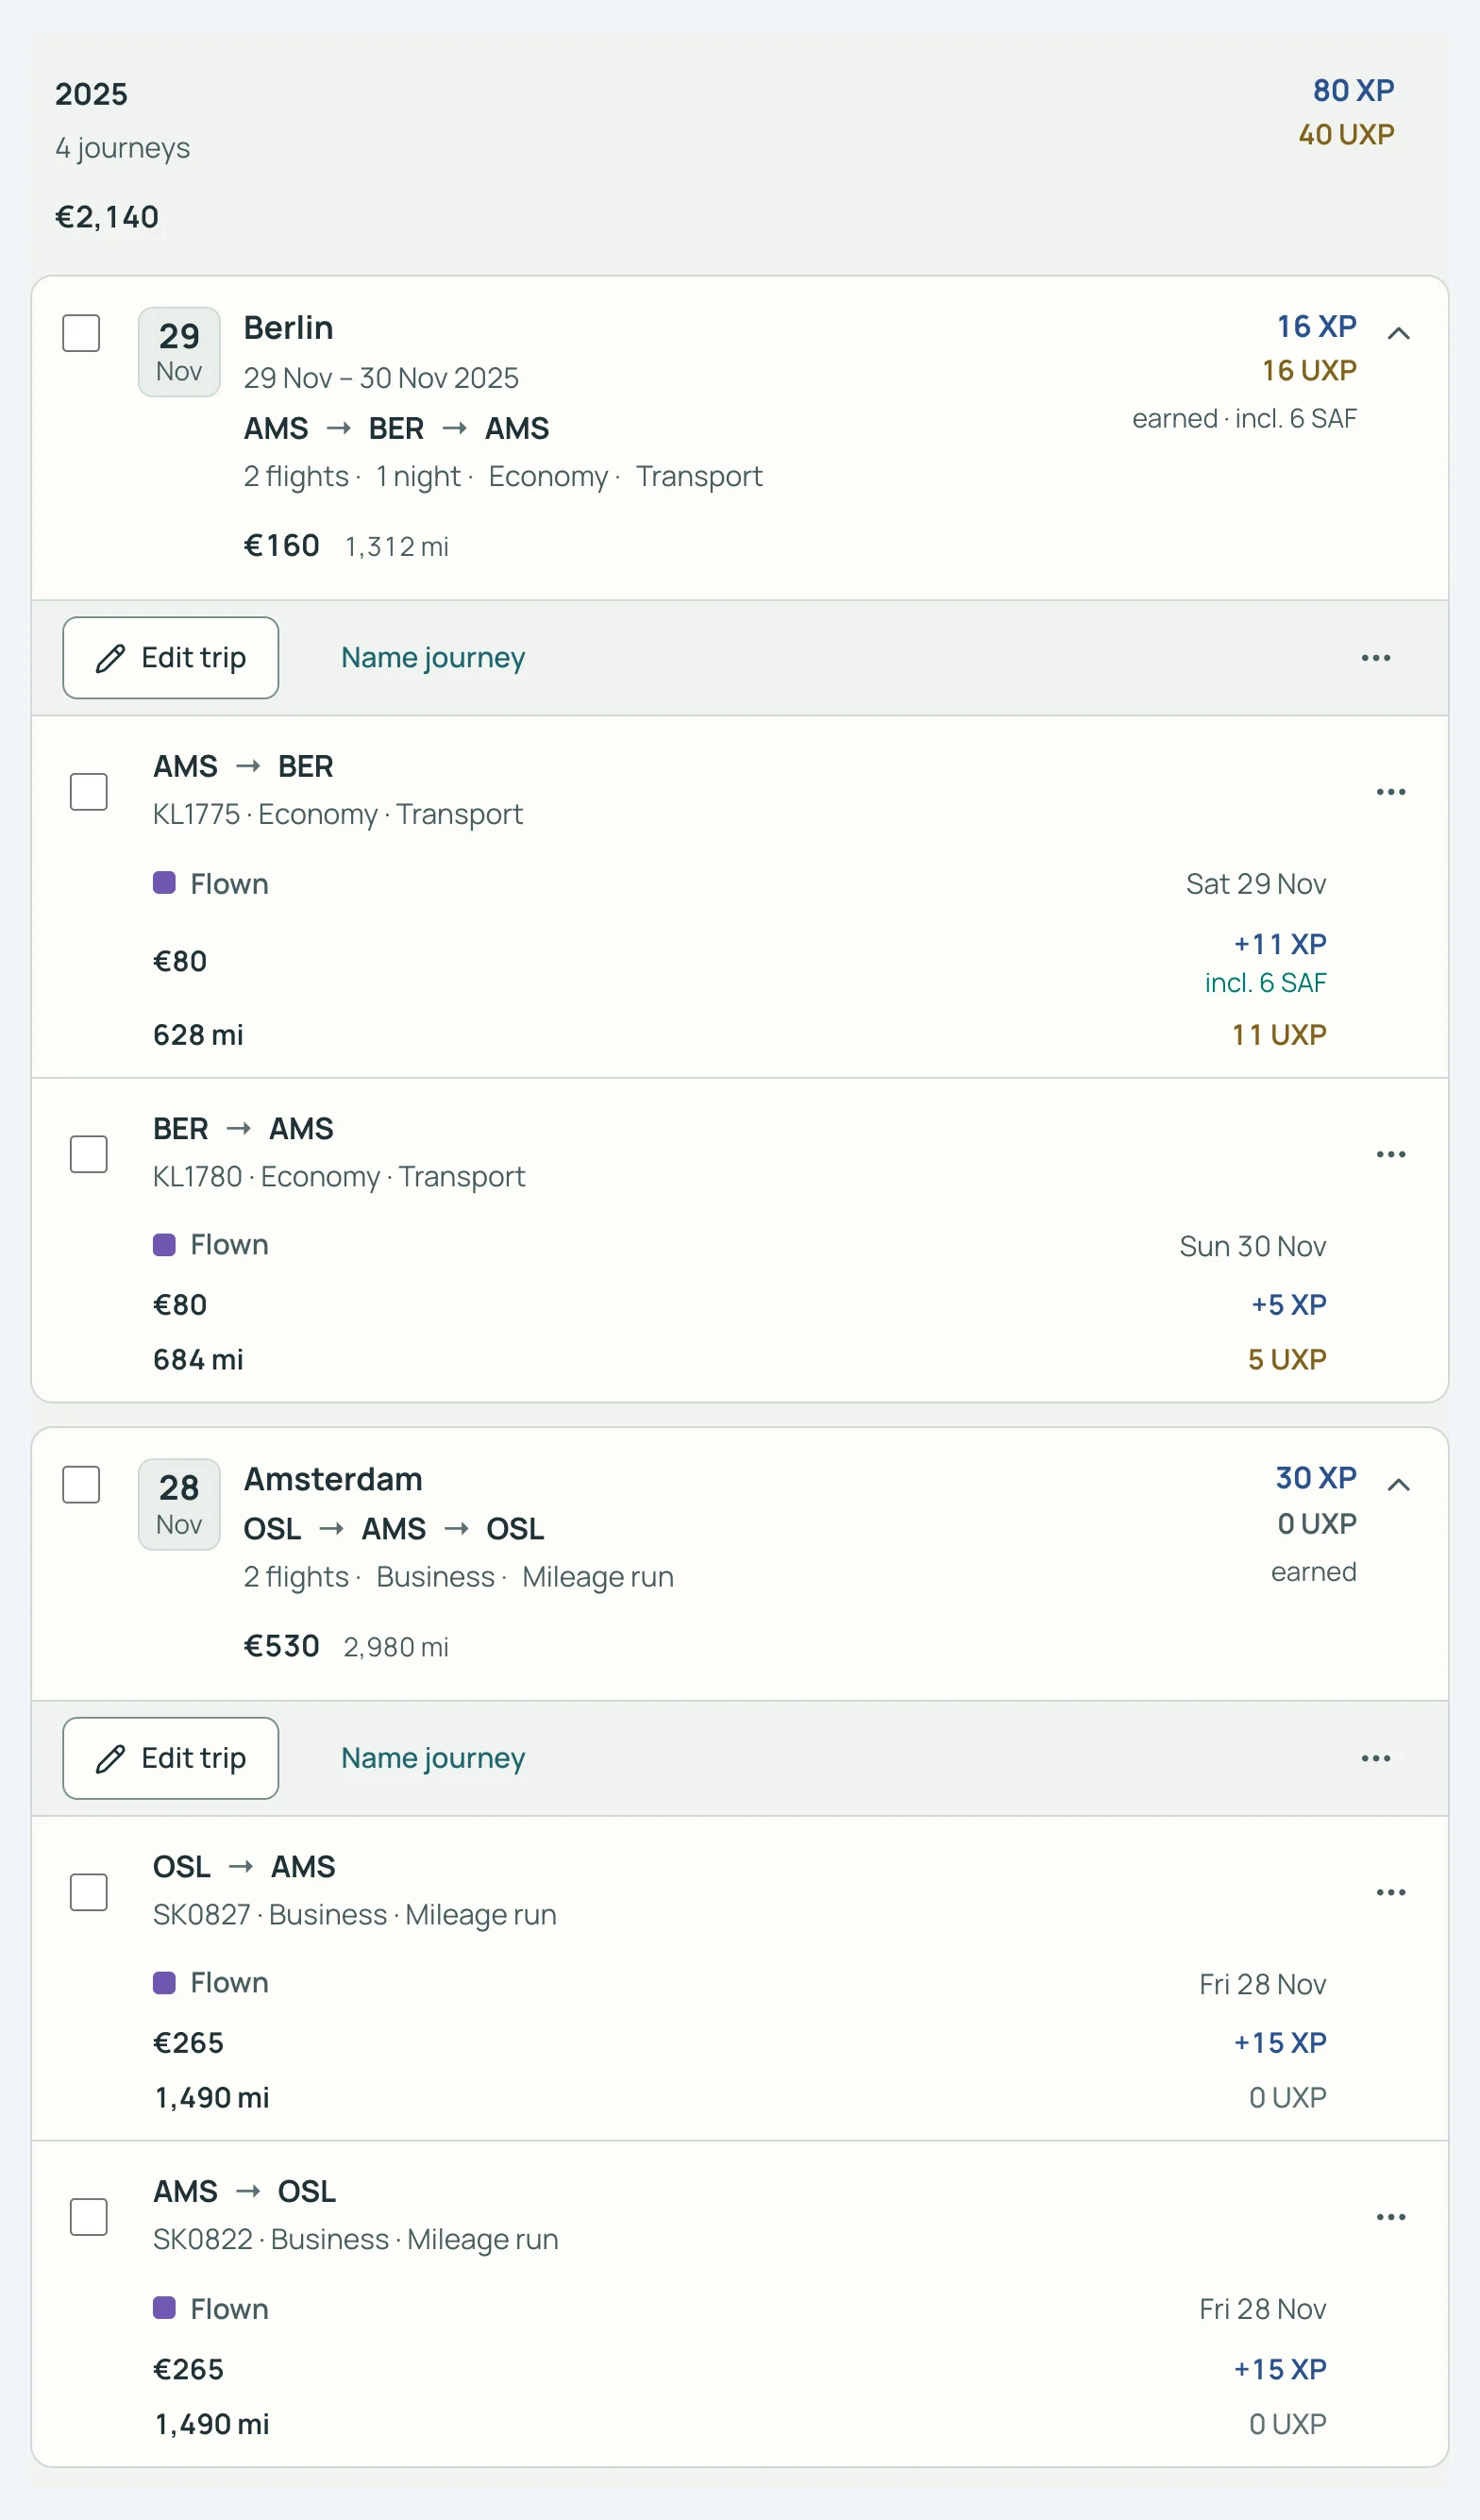Image resolution: width=1480 pixels, height=2520 pixels.
Task: Click the Amsterdam journey title
Action: [x=333, y=1479]
